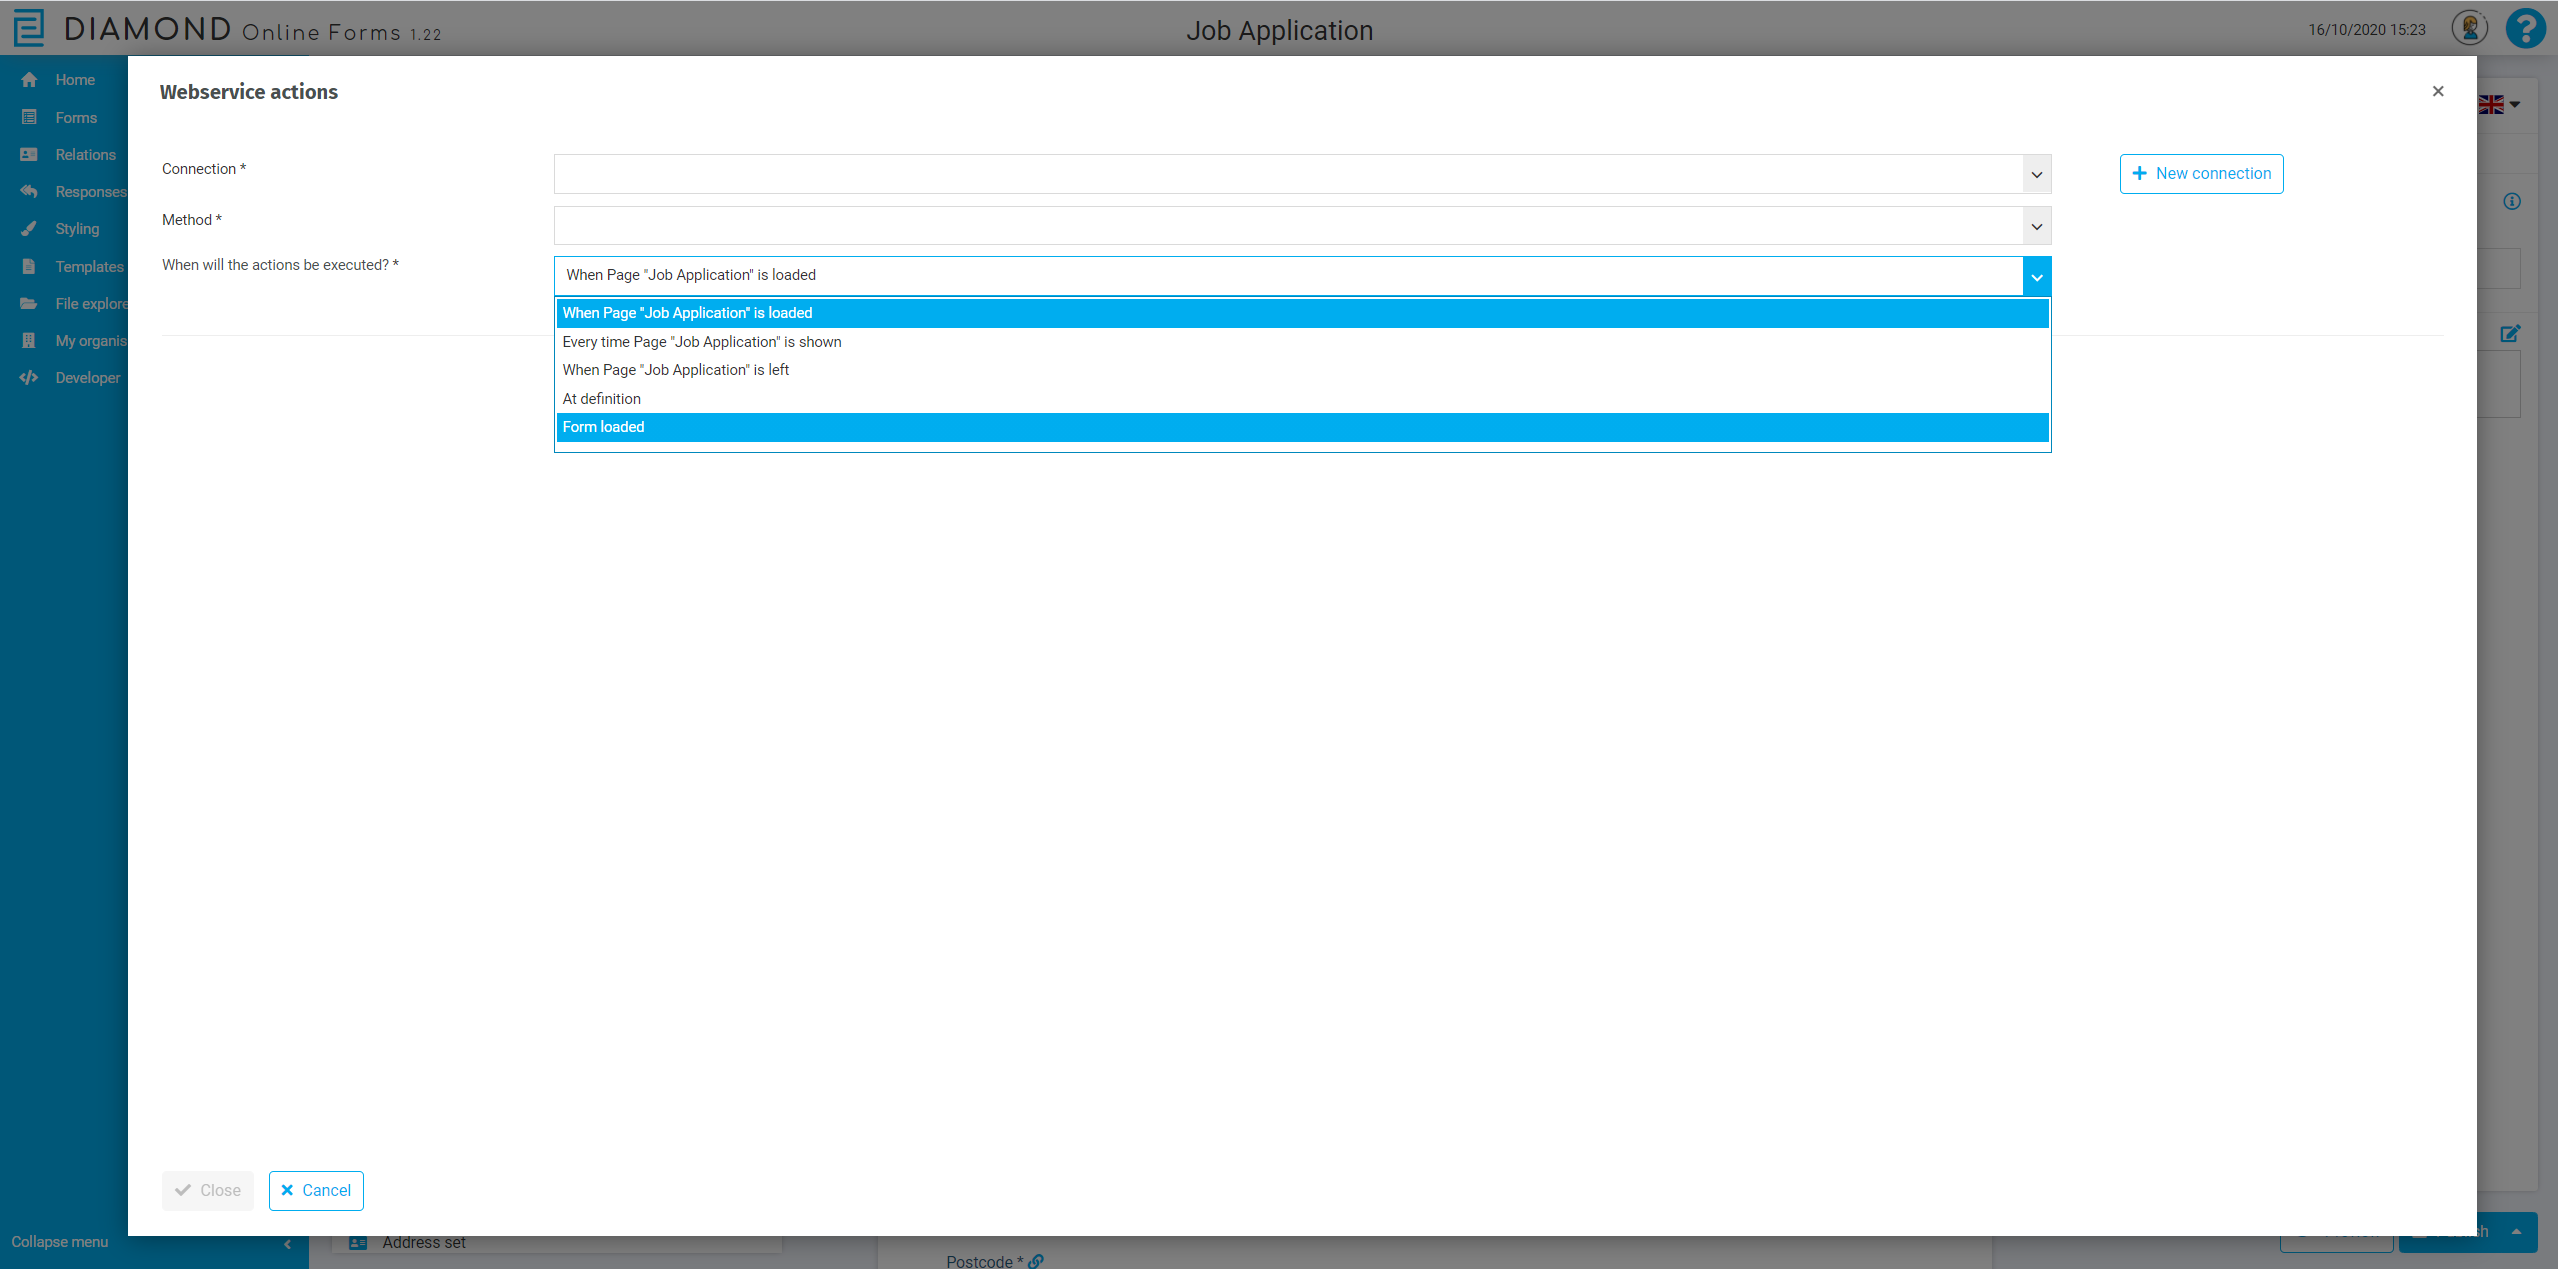The width and height of the screenshot is (2558, 1269).
Task: Cancel the Webservice actions dialog
Action: (316, 1190)
